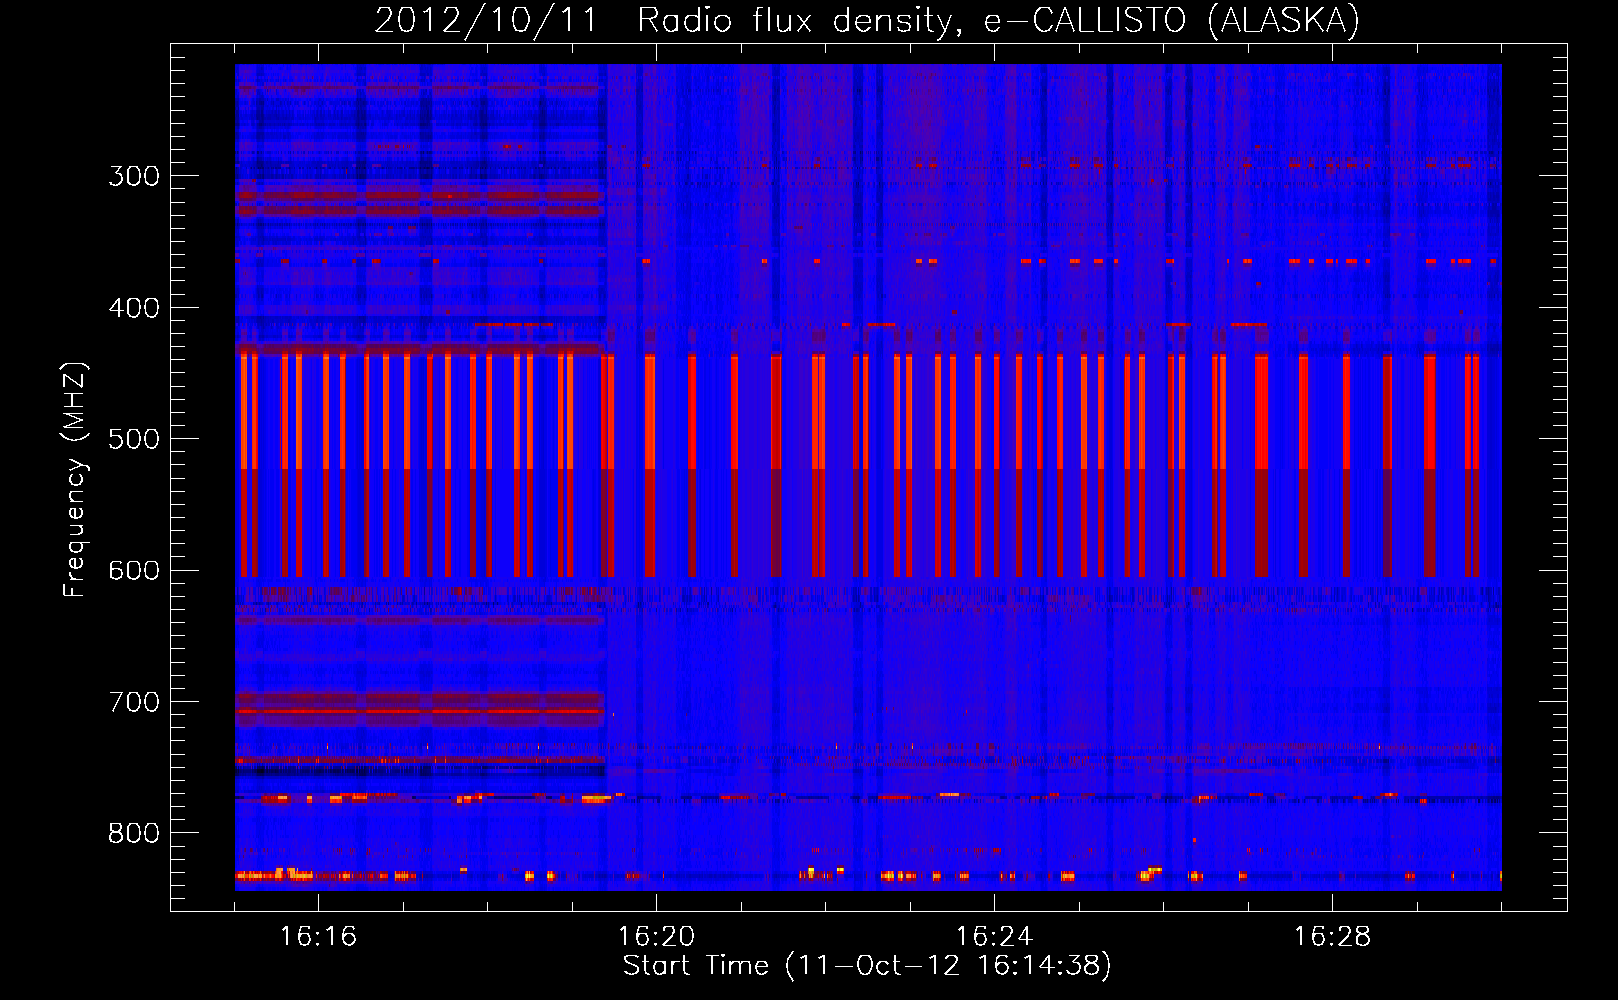Click the 800 frequency tick label
The width and height of the screenshot is (1618, 1000).
134,834
